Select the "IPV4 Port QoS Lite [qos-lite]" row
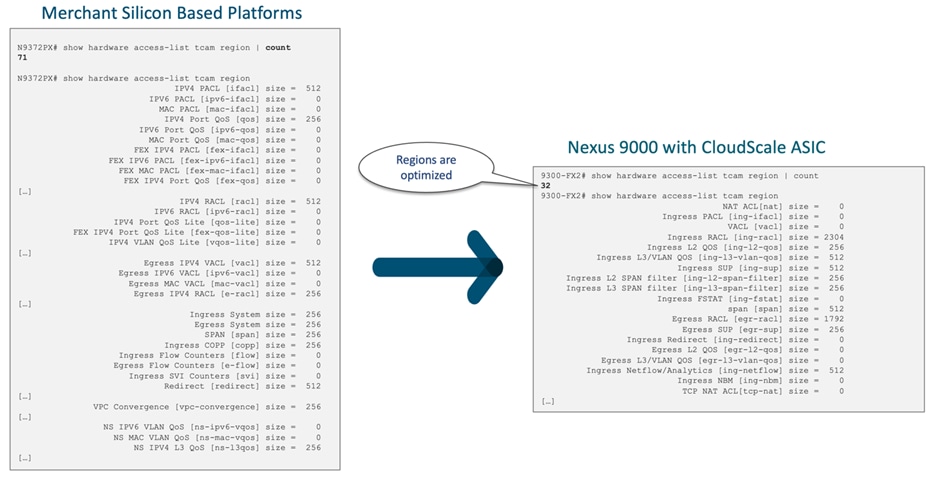The image size is (936, 478). click(x=218, y=222)
